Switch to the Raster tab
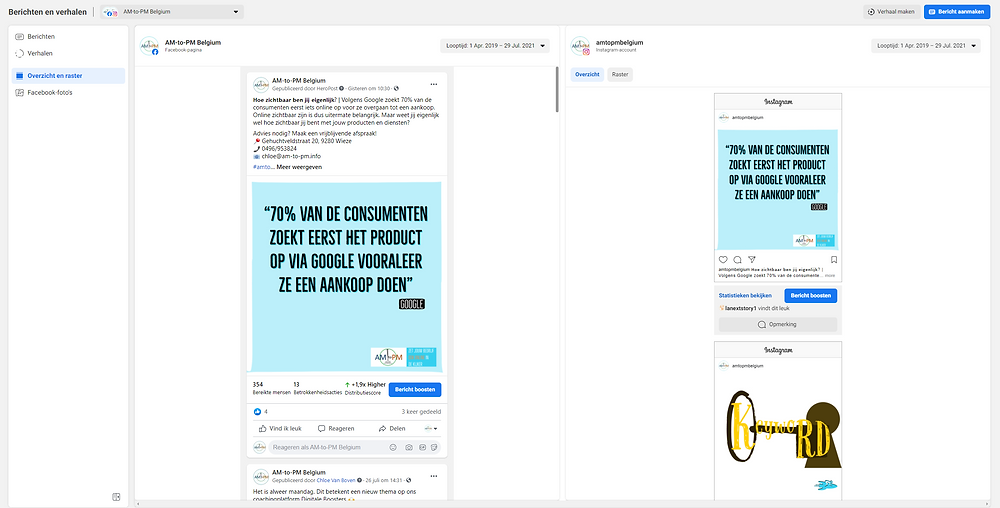 [620, 75]
